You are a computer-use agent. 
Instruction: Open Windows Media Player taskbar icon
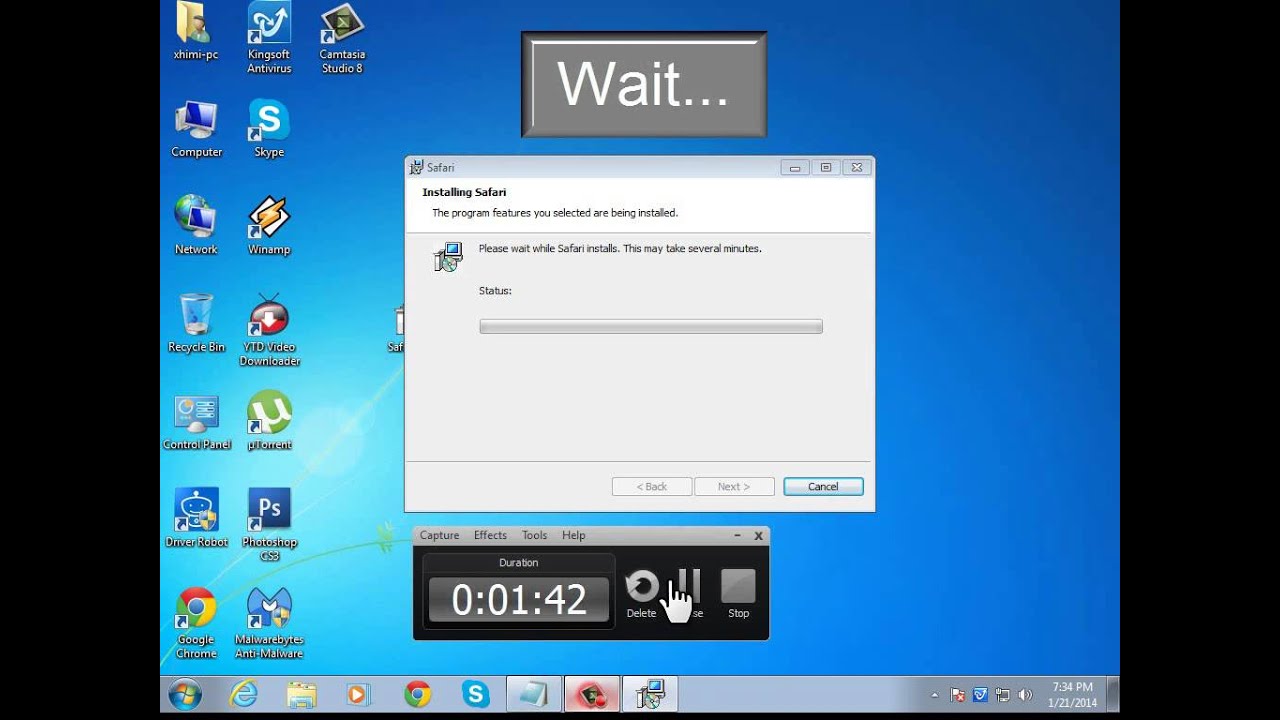[358, 695]
